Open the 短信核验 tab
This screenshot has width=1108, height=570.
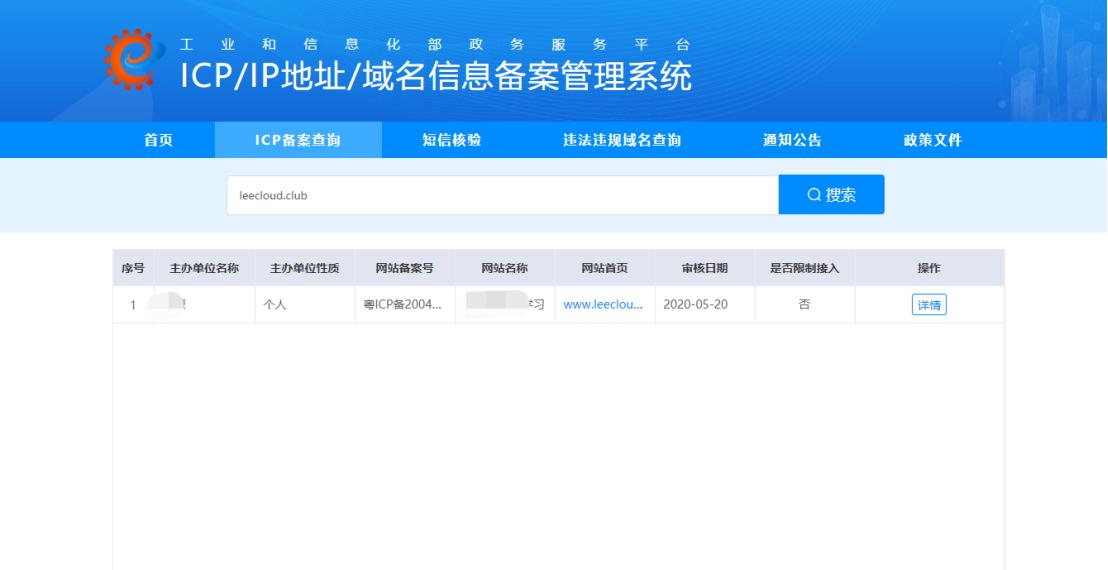[452, 140]
